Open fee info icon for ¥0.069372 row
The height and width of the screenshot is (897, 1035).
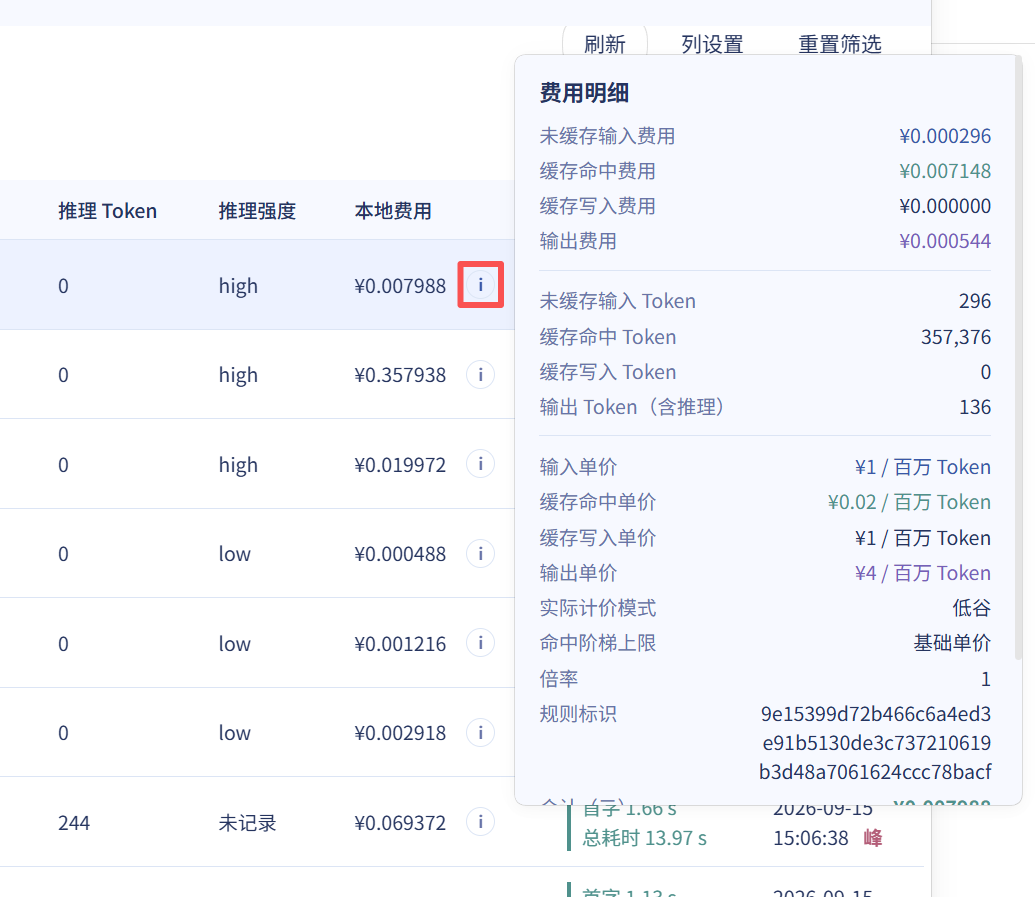pos(481,822)
